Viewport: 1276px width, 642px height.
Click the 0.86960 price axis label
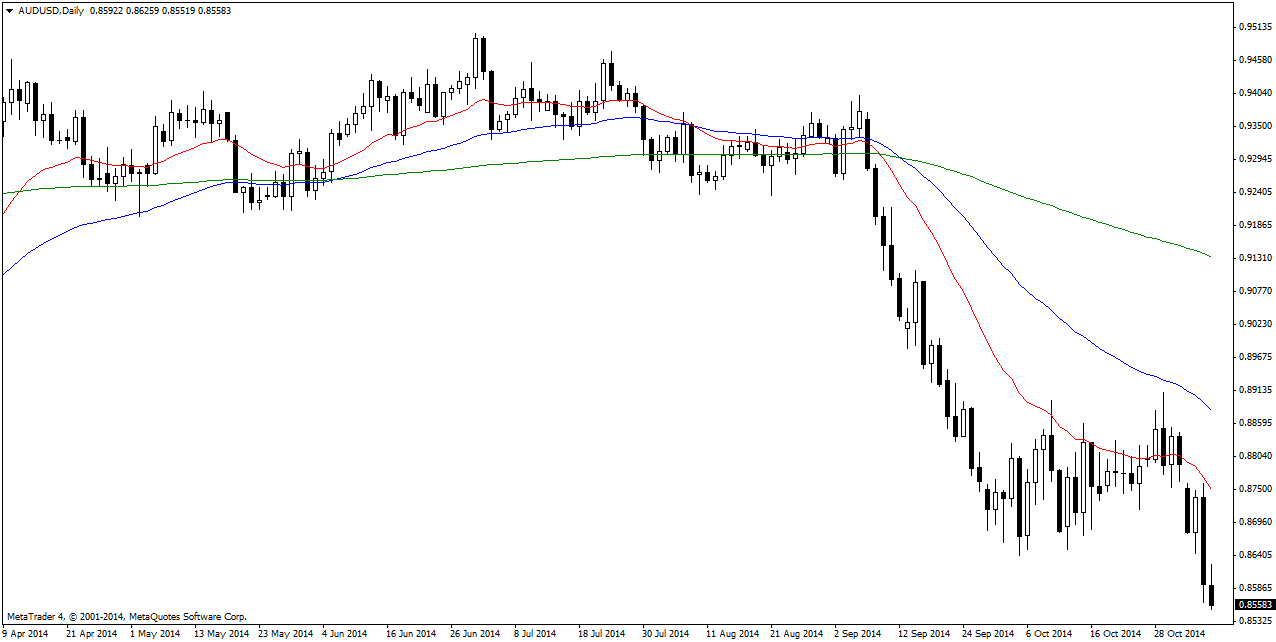(x=1254, y=522)
